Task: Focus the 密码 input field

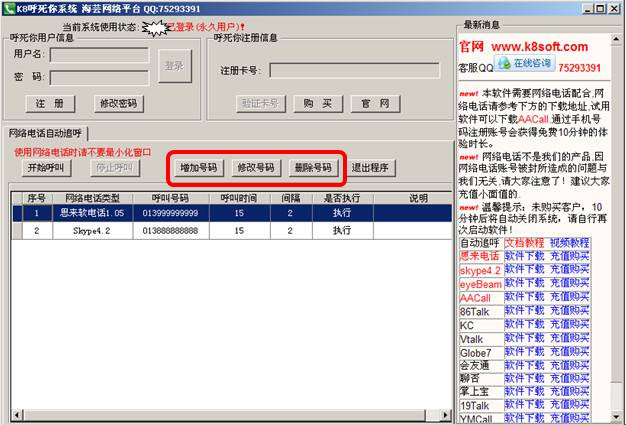Action: (x=99, y=78)
